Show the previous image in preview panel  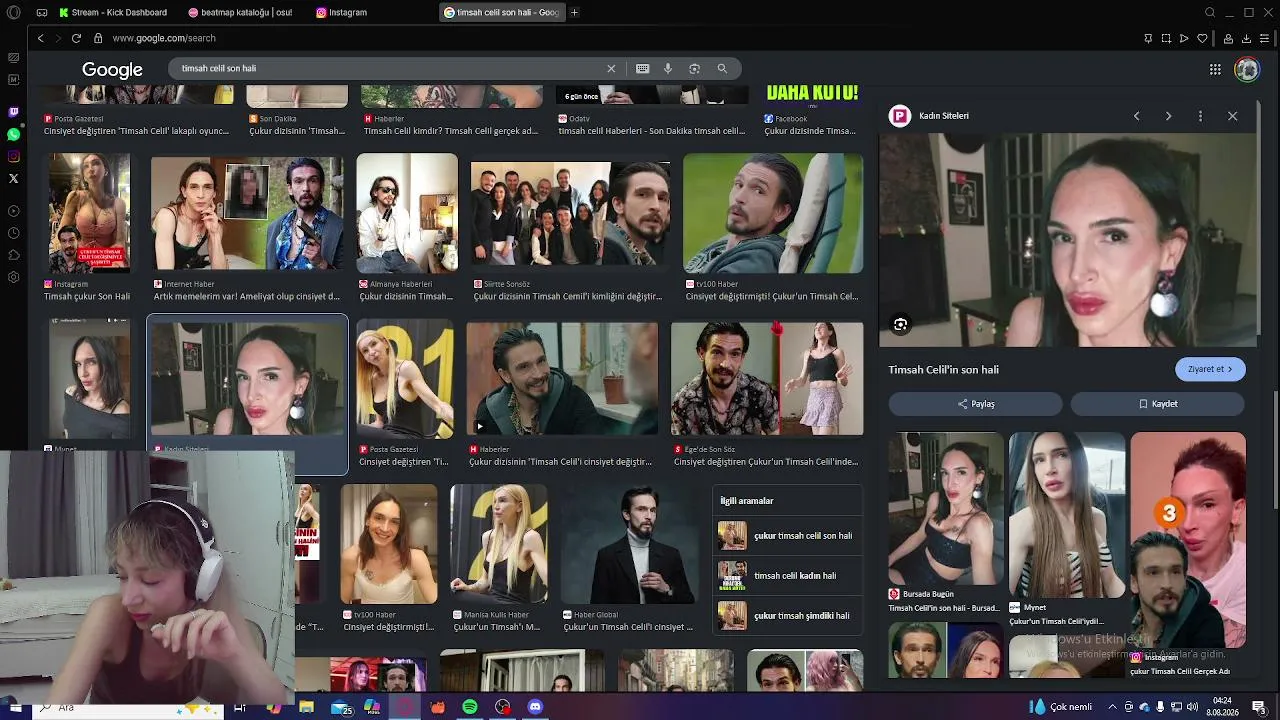1136,116
